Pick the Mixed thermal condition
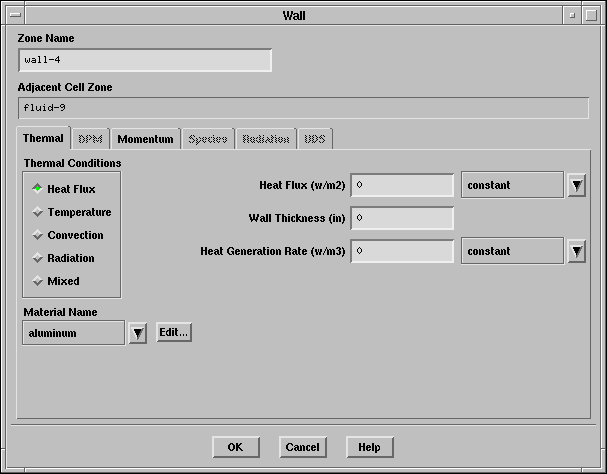The height and width of the screenshot is (474, 607). click(x=38, y=281)
